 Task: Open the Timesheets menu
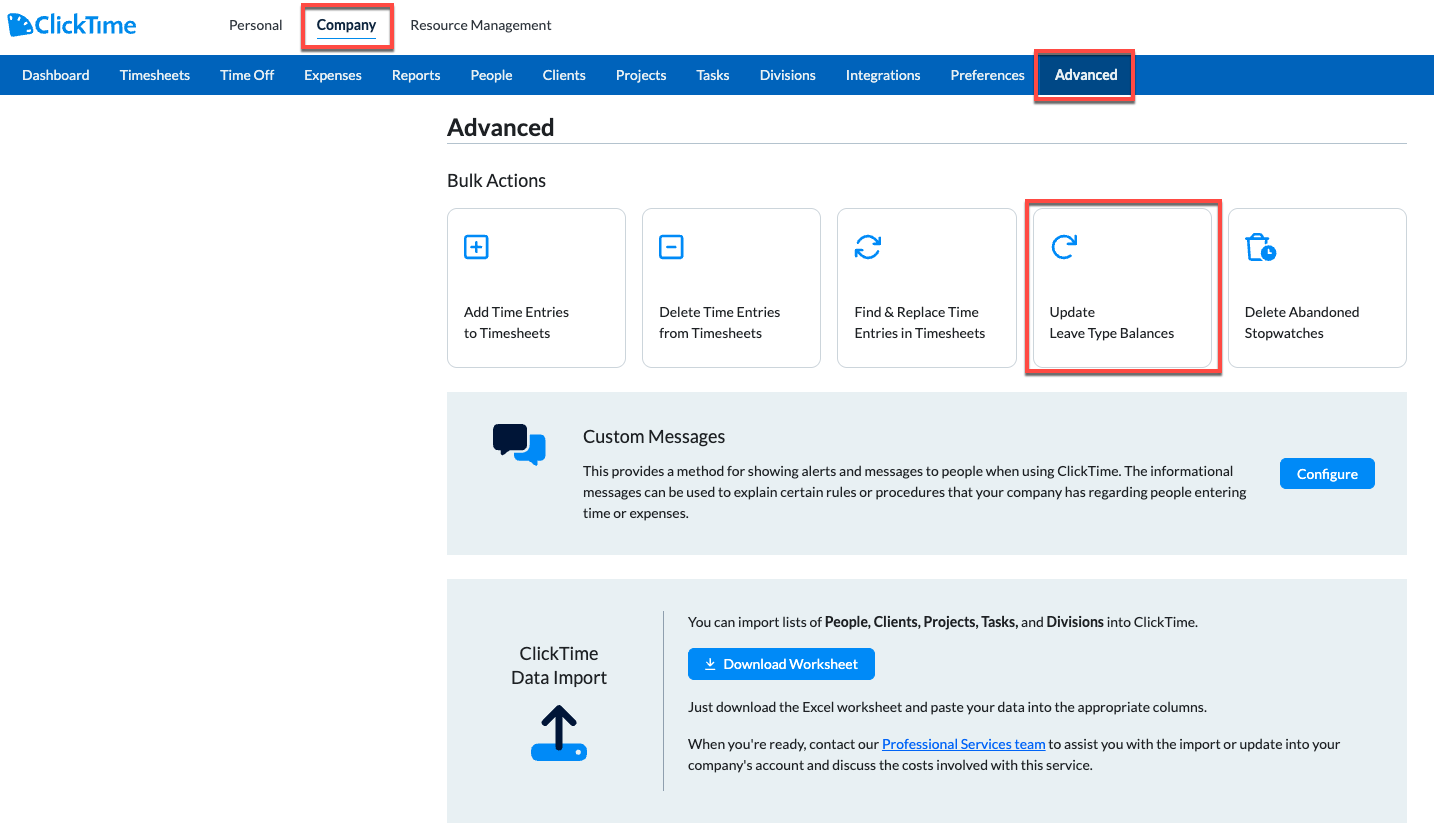155,75
